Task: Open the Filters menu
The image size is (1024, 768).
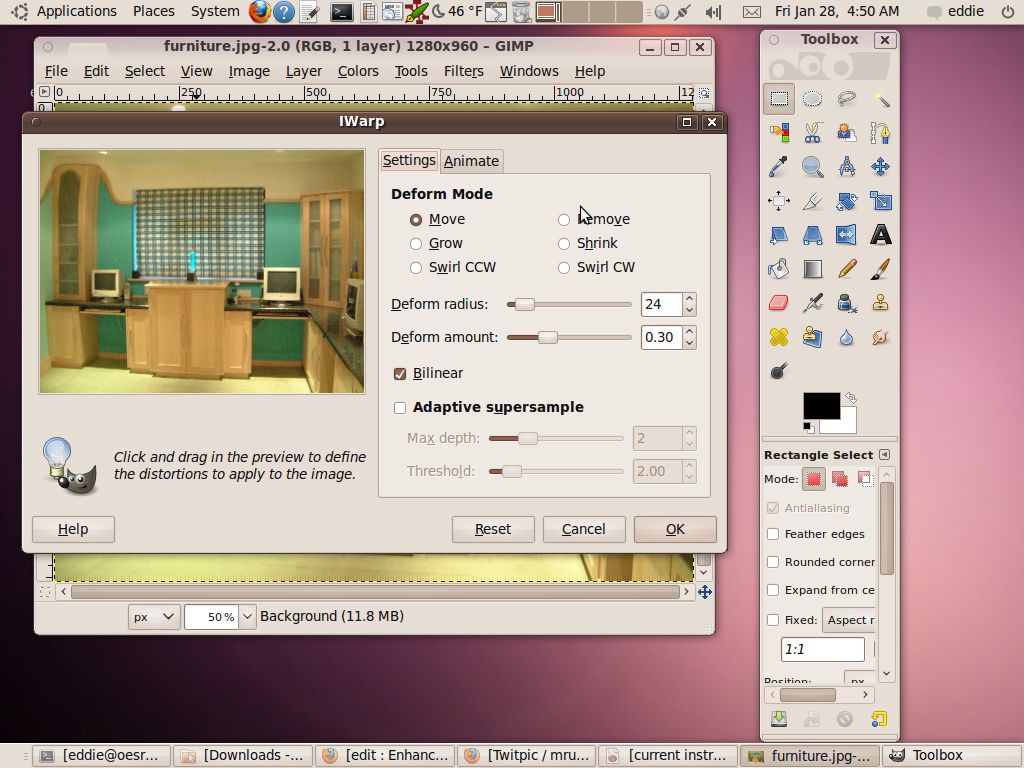Action: pos(464,71)
